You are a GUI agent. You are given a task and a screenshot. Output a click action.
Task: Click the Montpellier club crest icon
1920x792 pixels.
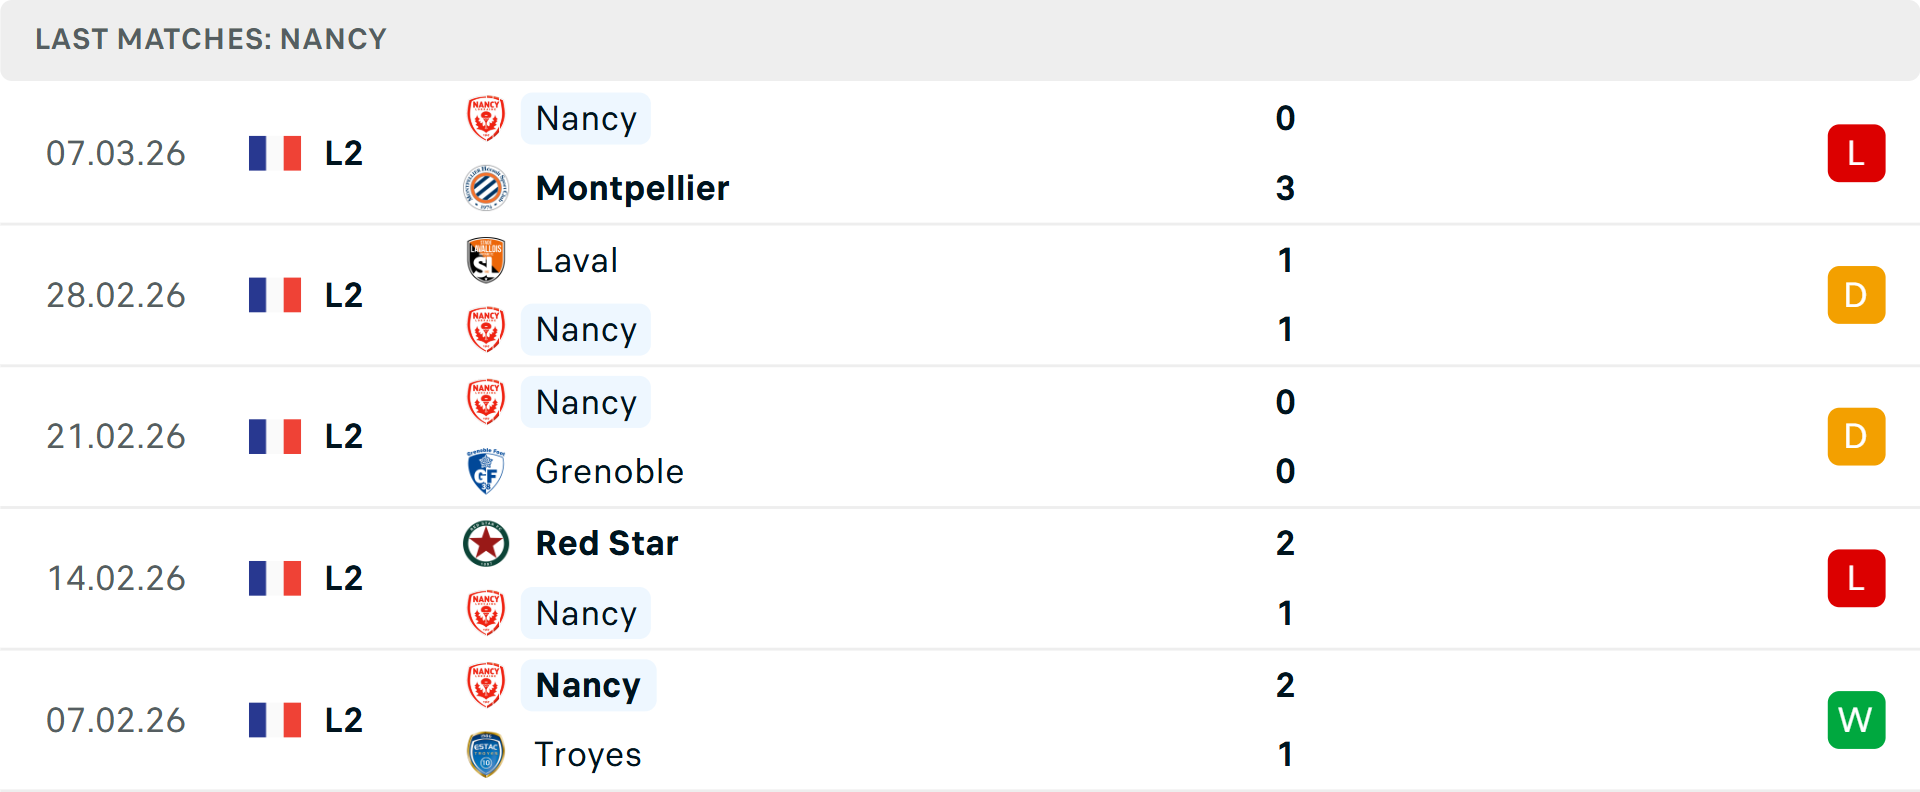486,188
